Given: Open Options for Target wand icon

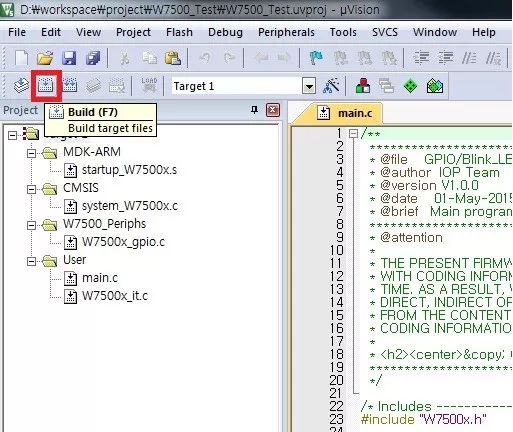Looking at the screenshot, I should click(331, 86).
